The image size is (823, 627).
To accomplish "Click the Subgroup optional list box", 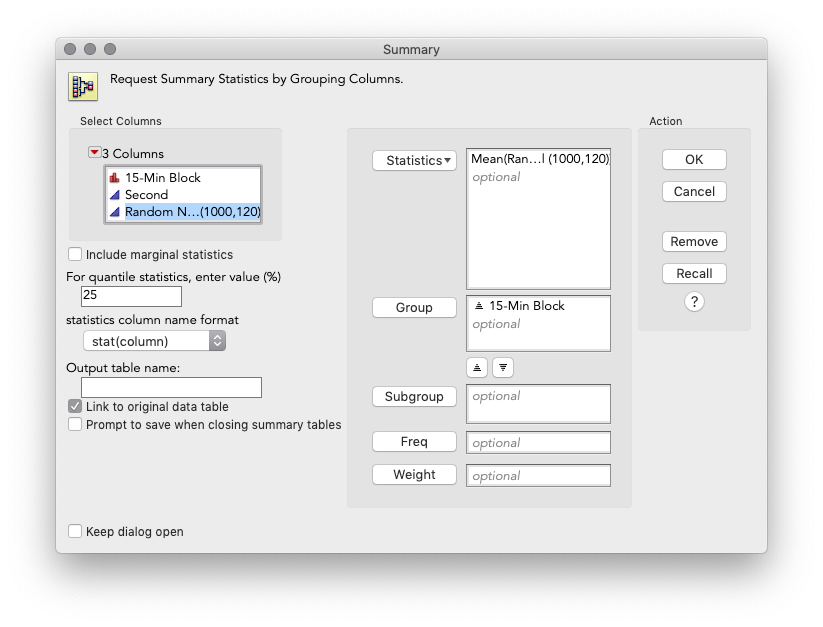I will click(538, 403).
